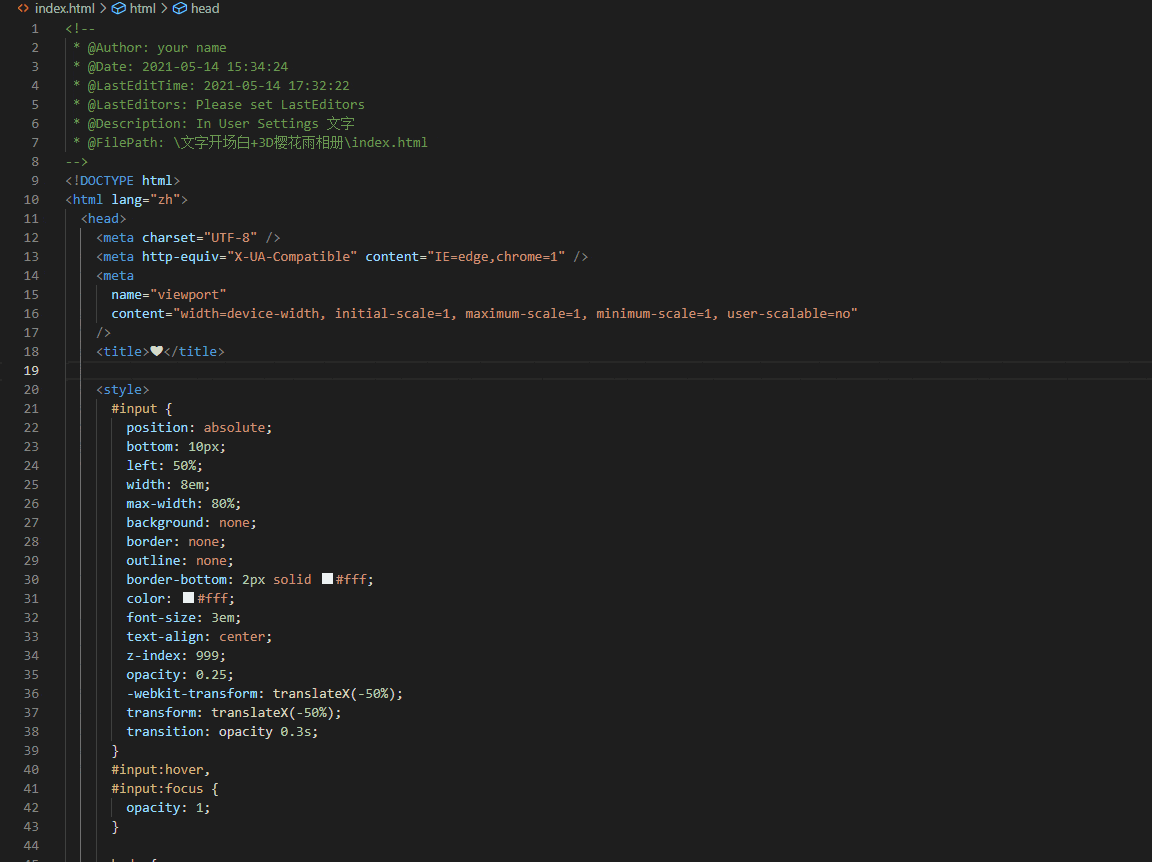Click the cube icon before html breadcrumb
The height and width of the screenshot is (862, 1152).
pos(119,9)
